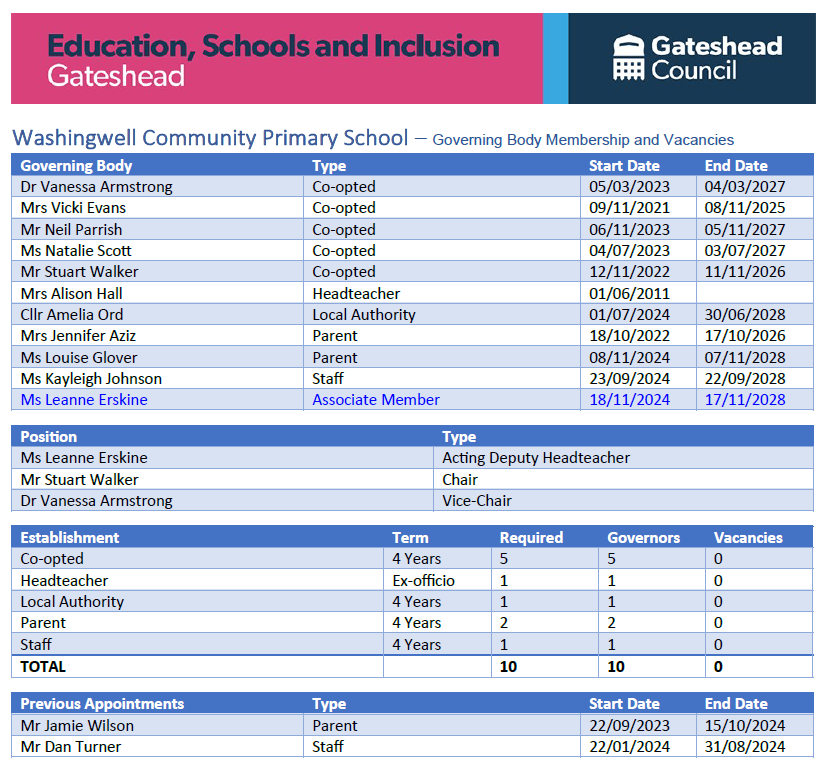This screenshot has height=770, width=820.
Task: Click the Previous Appointments header
Action: click(x=102, y=704)
